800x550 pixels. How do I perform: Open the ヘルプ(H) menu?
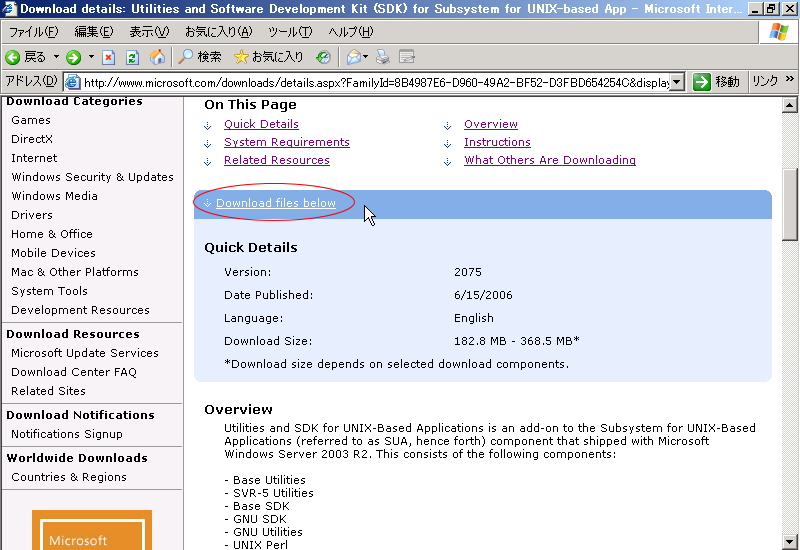[x=351, y=32]
